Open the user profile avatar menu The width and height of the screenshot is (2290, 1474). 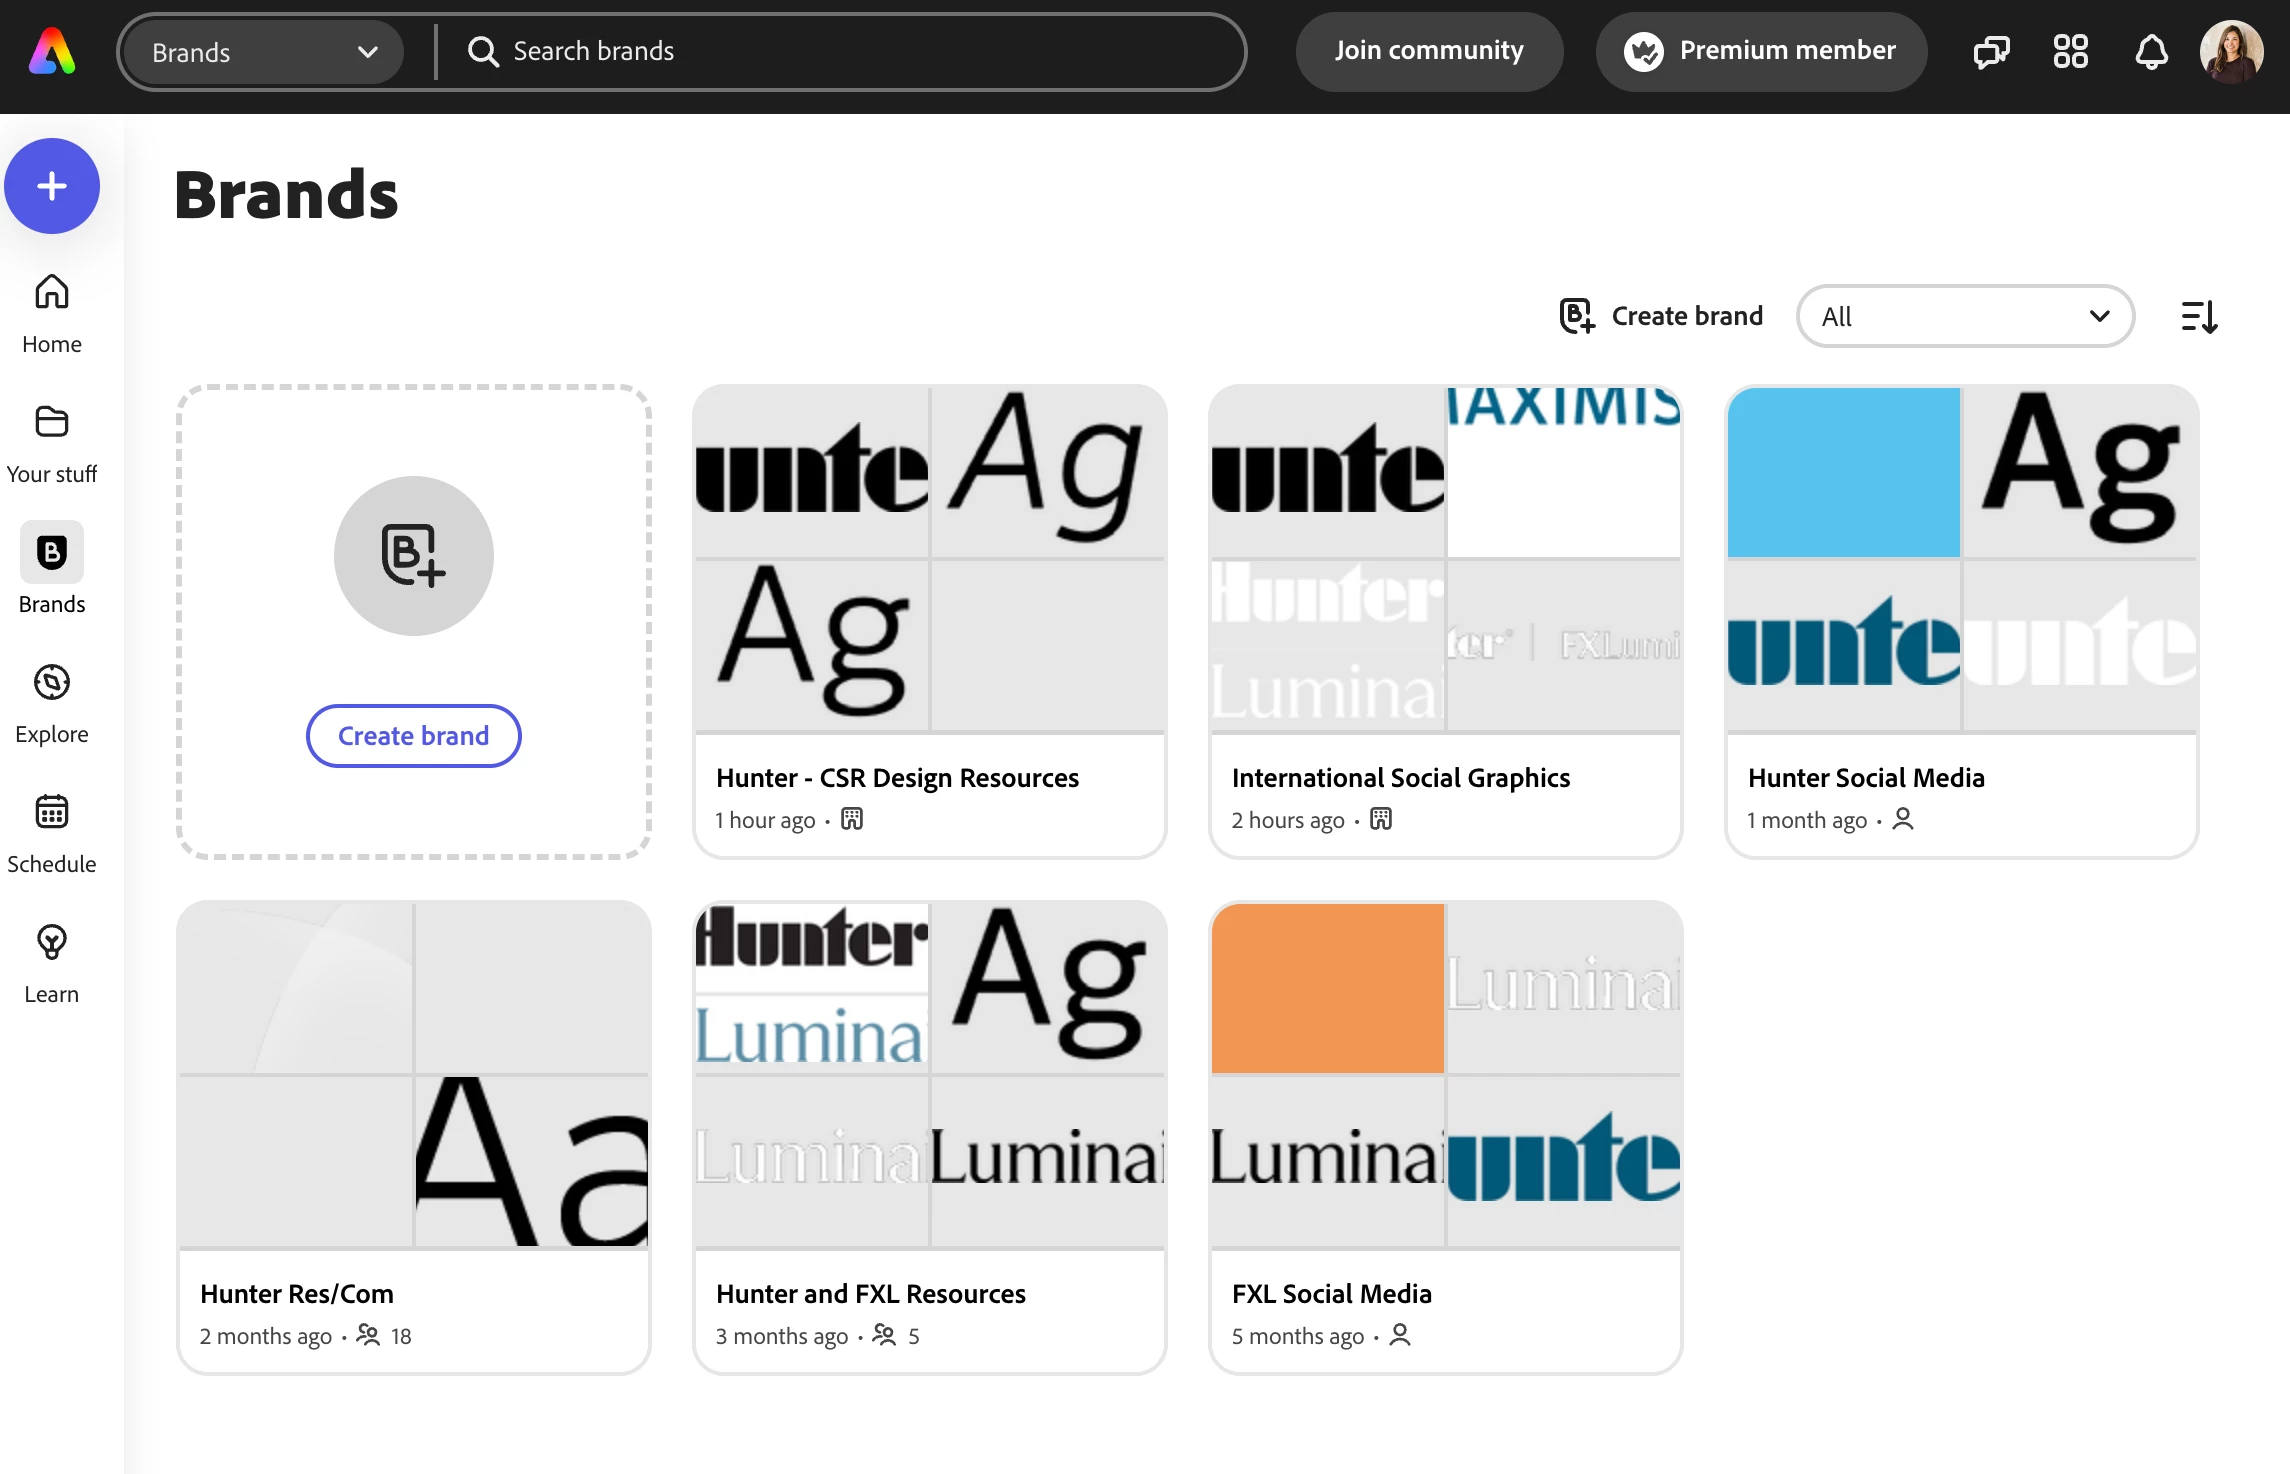tap(2232, 52)
